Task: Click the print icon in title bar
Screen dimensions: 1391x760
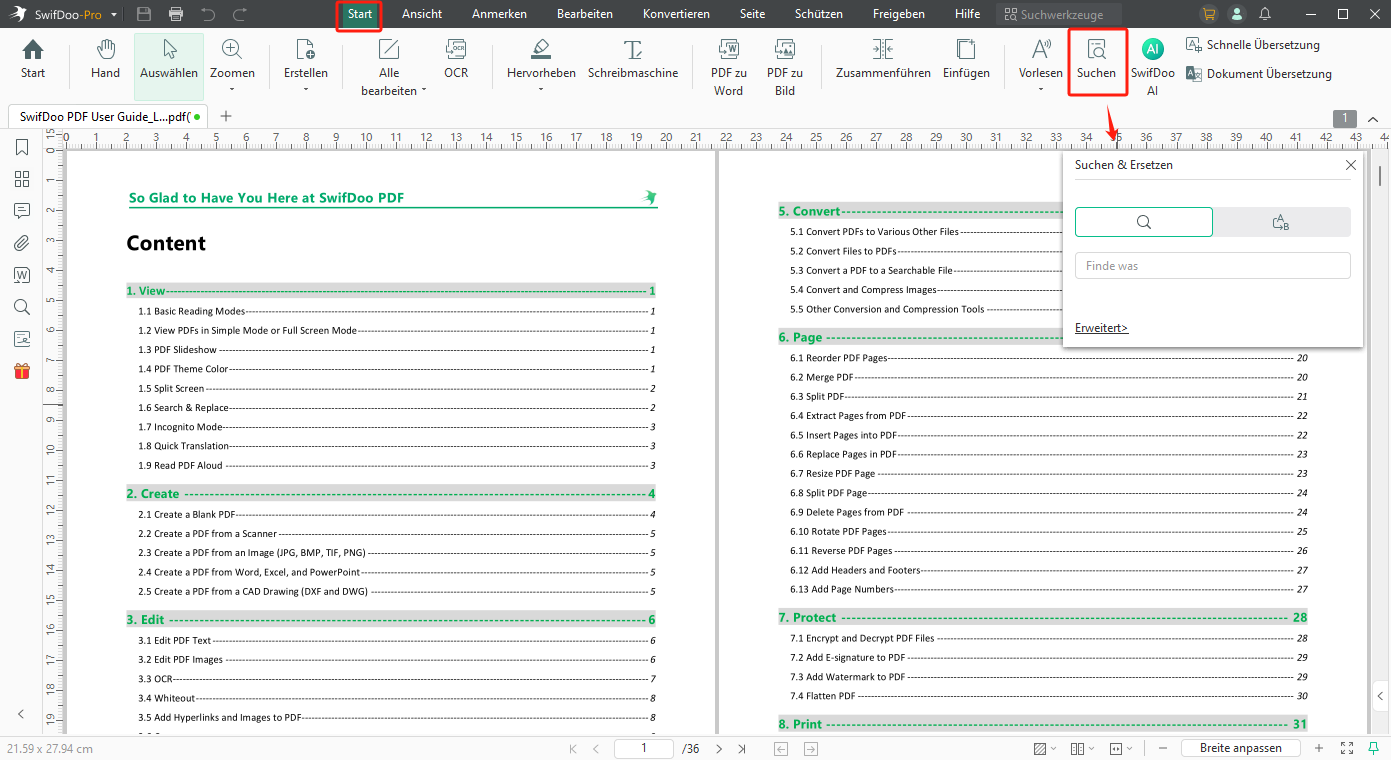Action: pyautogui.click(x=176, y=14)
